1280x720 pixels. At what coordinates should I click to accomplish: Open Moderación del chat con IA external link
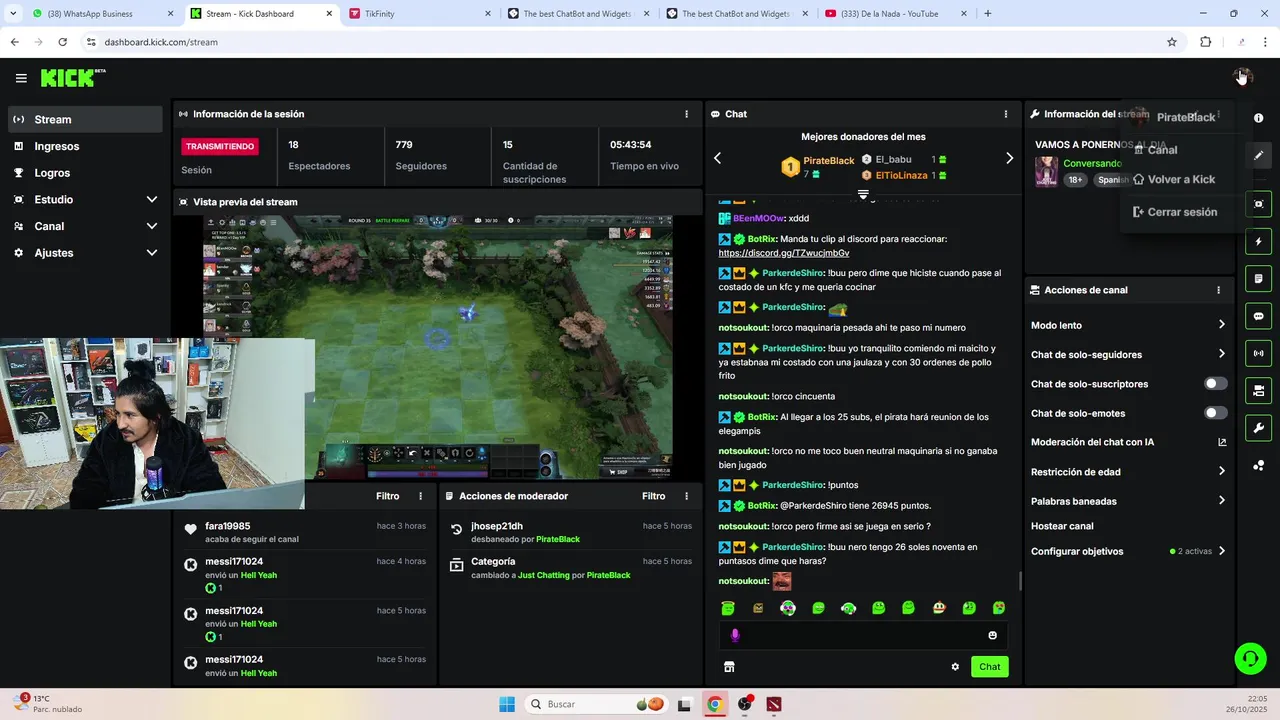click(1222, 442)
